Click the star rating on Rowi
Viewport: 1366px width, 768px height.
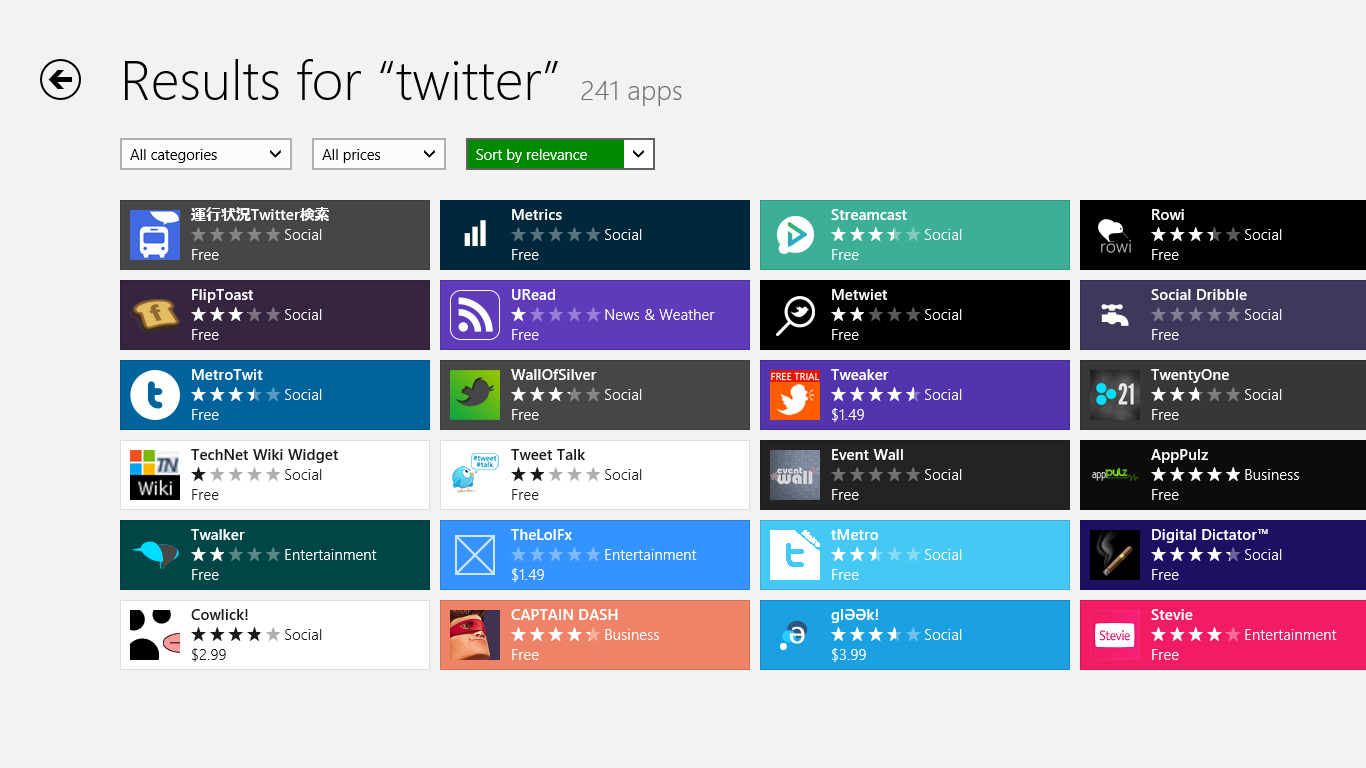tap(1195, 235)
